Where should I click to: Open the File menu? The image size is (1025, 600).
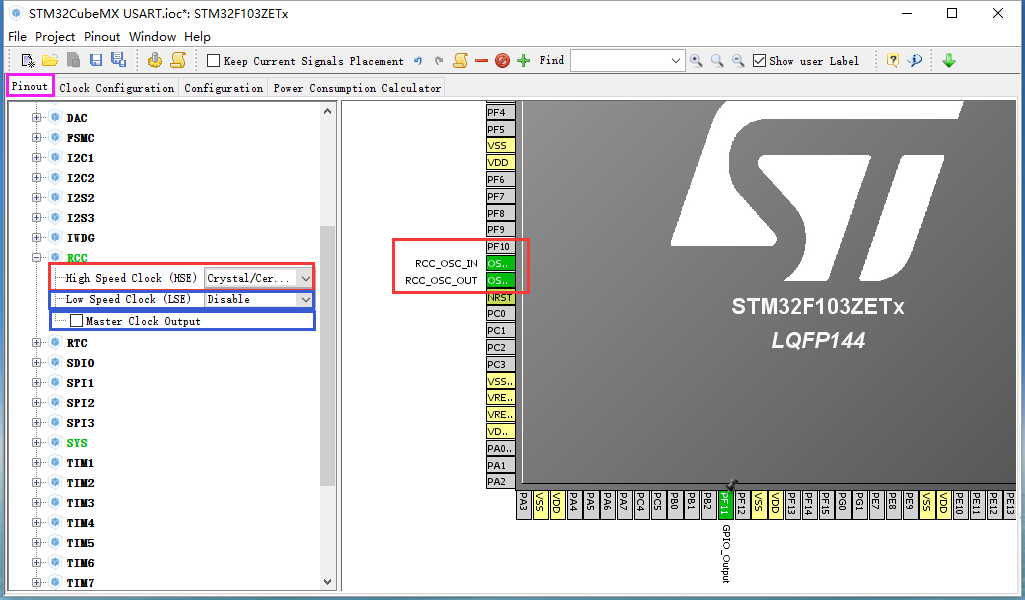[x=17, y=37]
